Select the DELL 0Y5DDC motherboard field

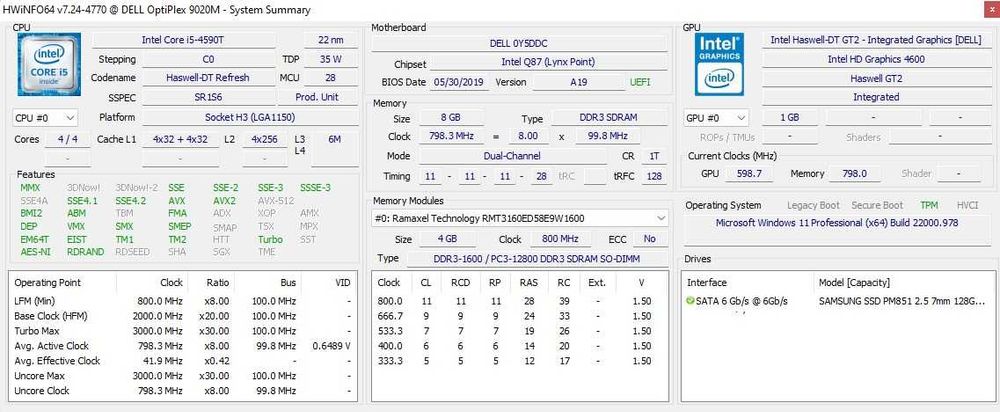click(518, 43)
